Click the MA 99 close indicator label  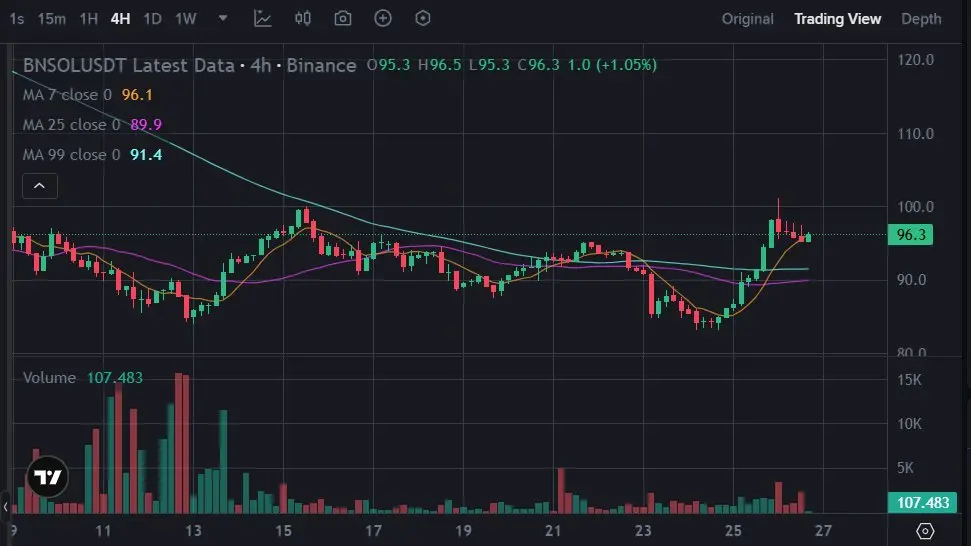tap(71, 154)
